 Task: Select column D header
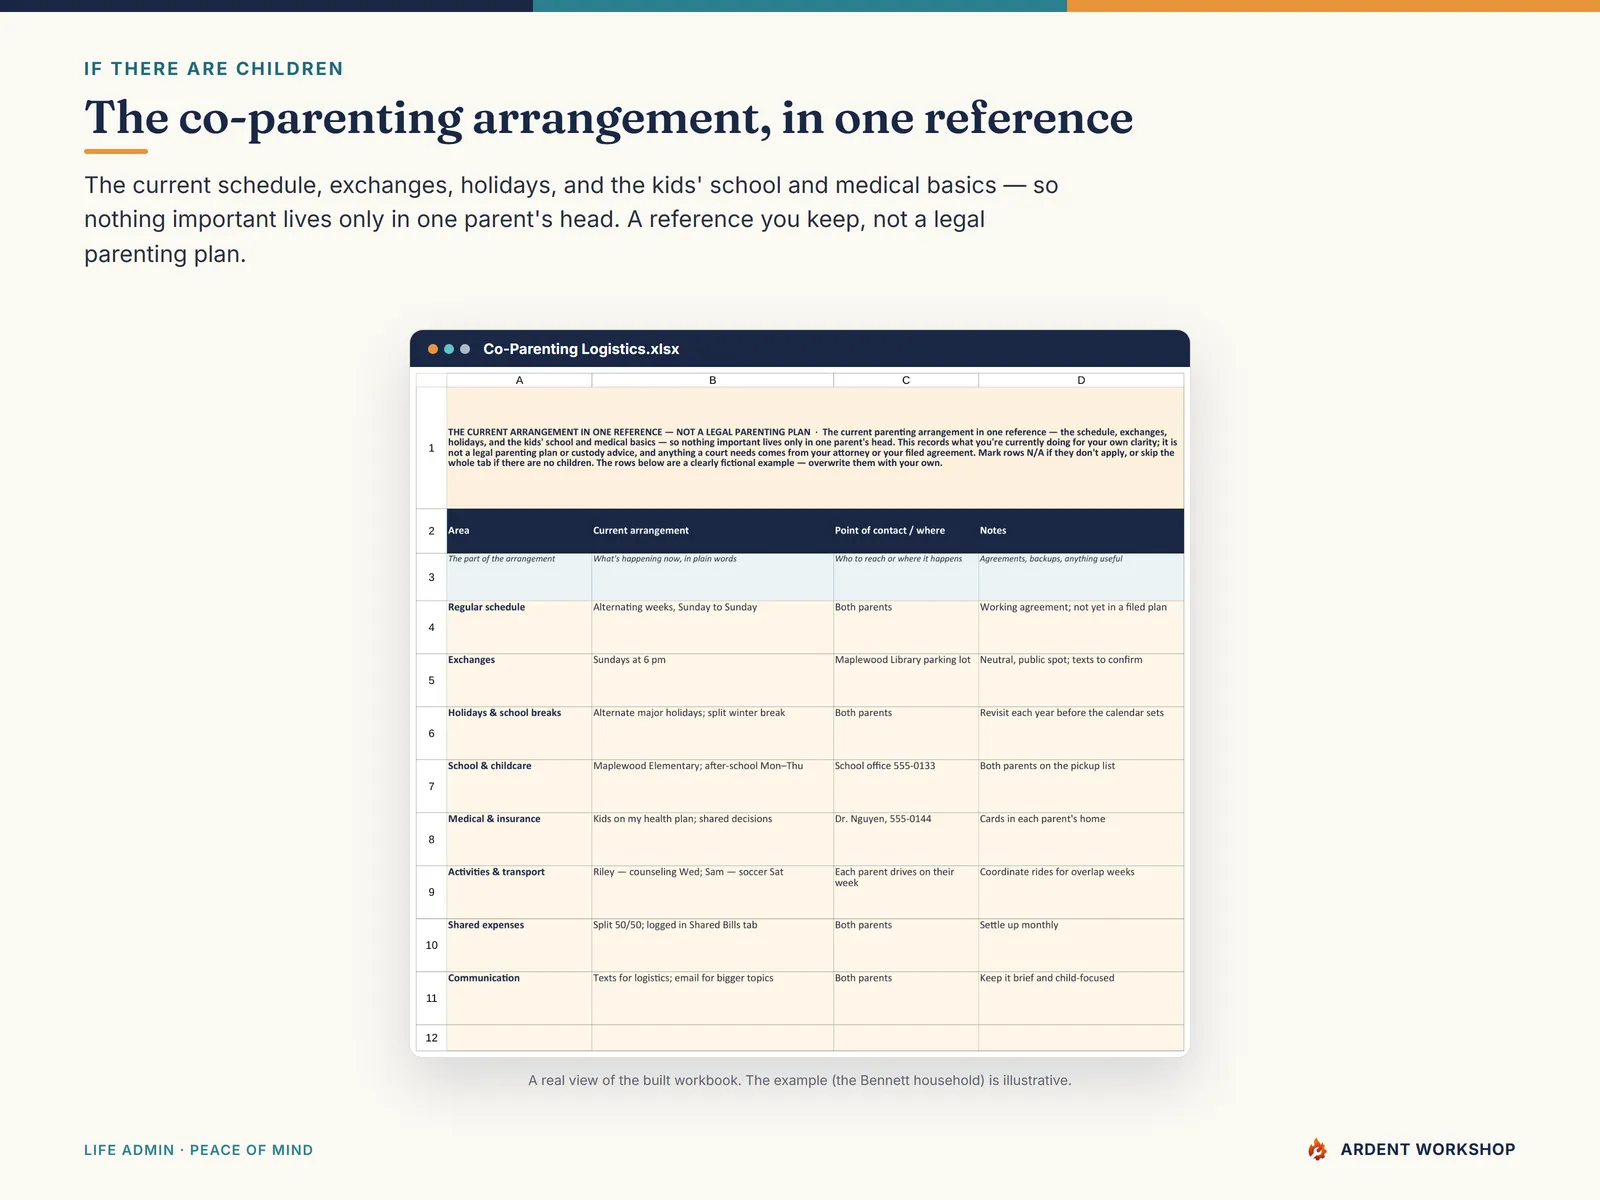pos(1081,380)
